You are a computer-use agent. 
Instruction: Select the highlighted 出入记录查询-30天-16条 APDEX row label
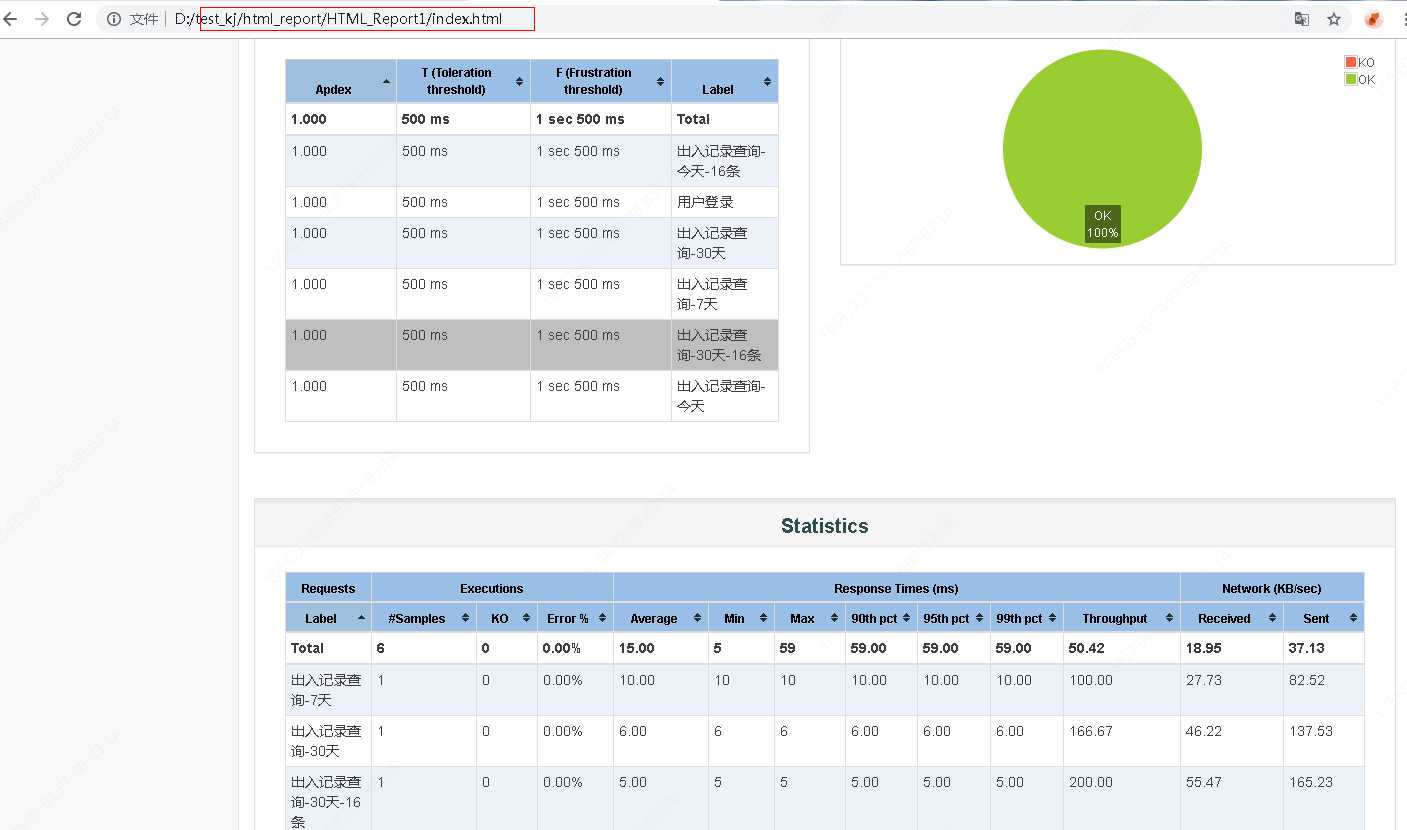[719, 345]
